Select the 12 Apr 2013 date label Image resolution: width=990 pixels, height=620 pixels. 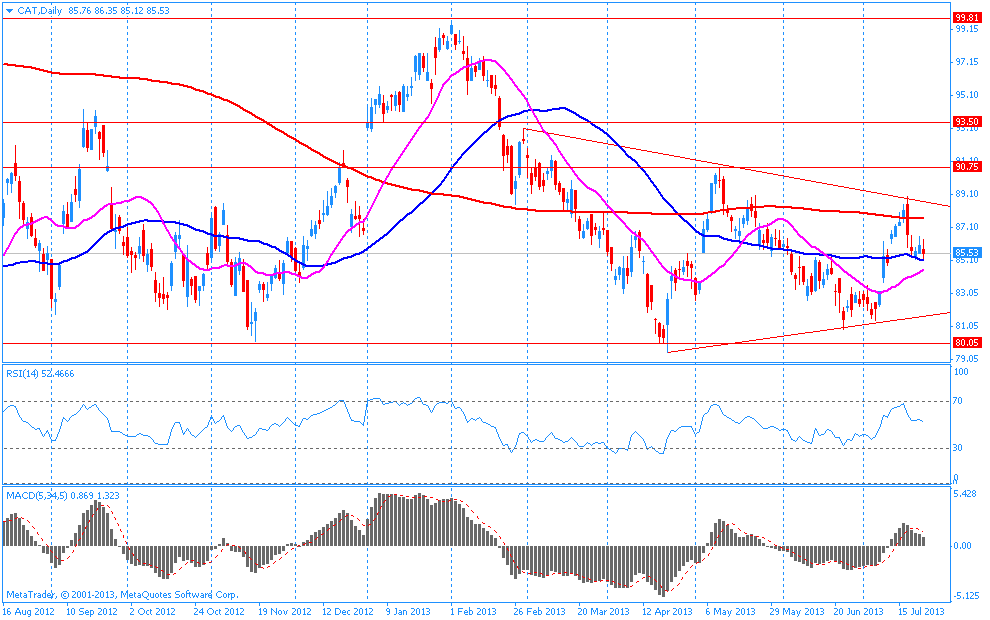point(667,612)
